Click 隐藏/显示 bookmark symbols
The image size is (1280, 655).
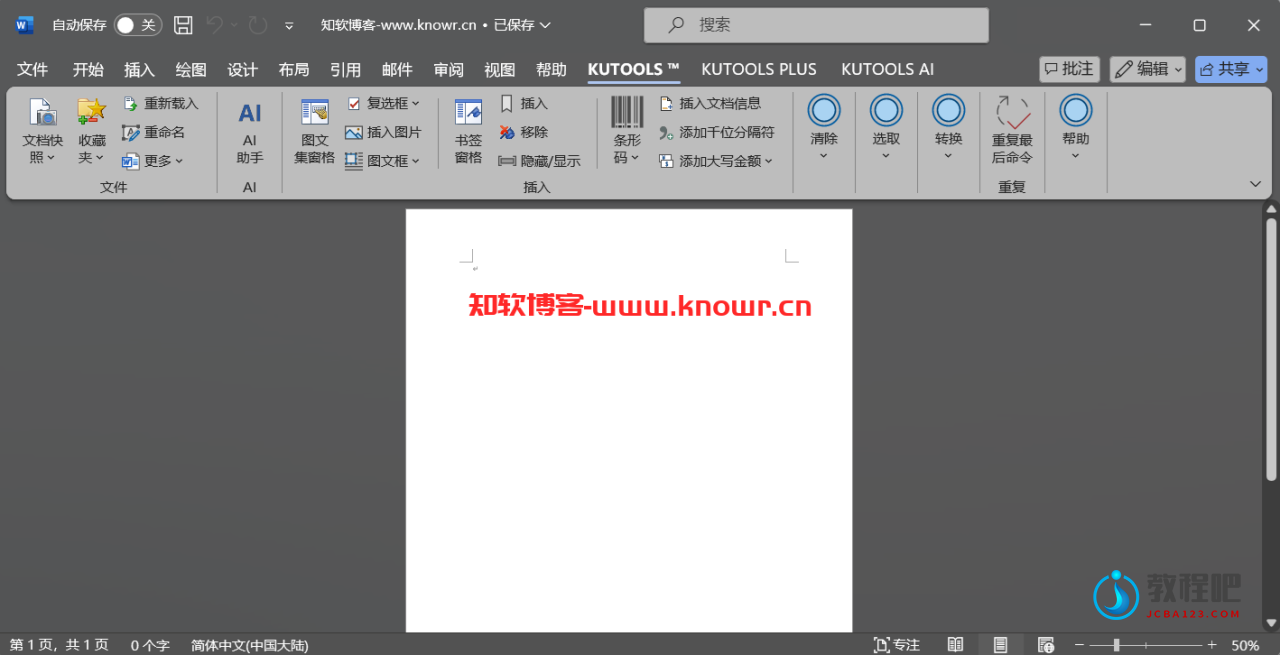[x=539, y=161]
